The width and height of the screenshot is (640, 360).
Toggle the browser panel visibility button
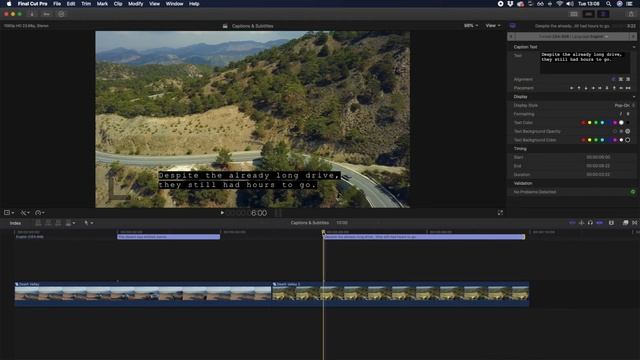click(574, 14)
